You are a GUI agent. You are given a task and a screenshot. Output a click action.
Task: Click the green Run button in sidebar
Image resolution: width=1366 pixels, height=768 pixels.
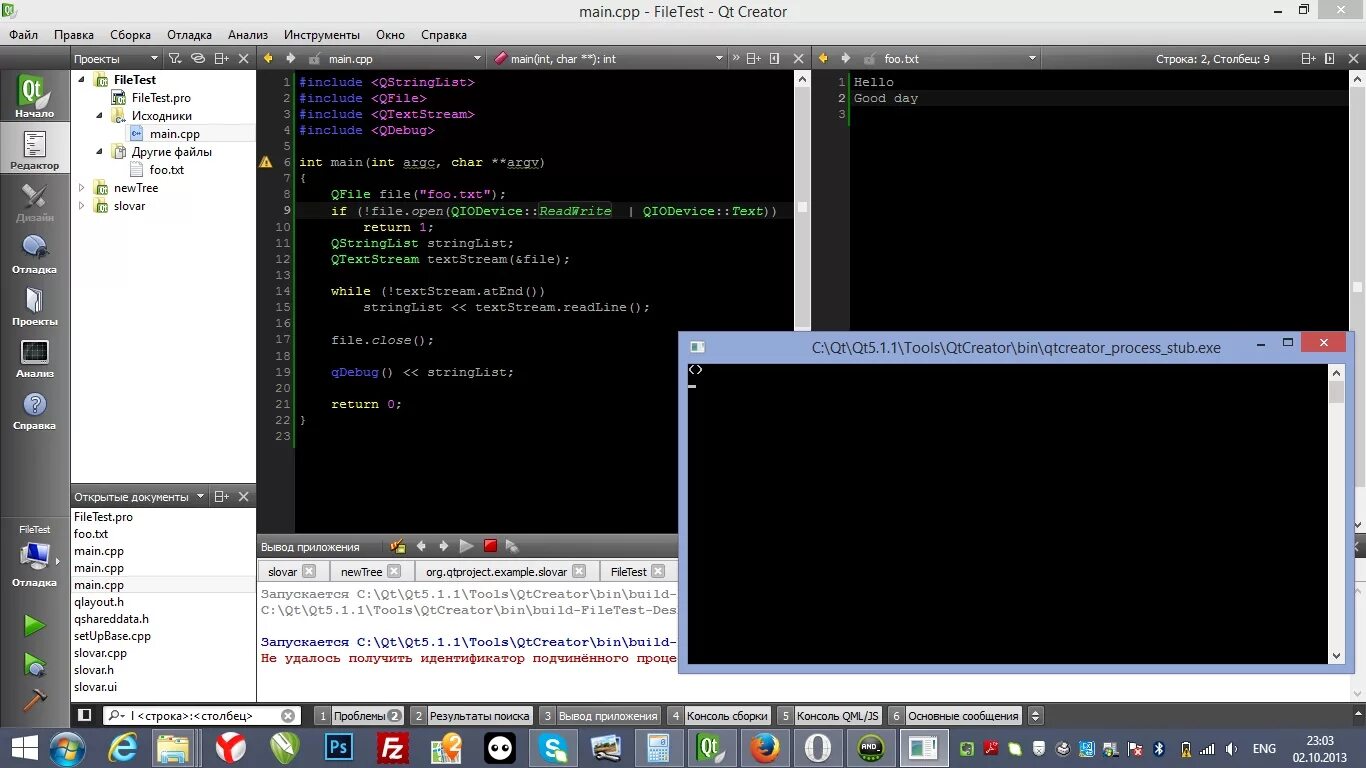[x=34, y=626]
